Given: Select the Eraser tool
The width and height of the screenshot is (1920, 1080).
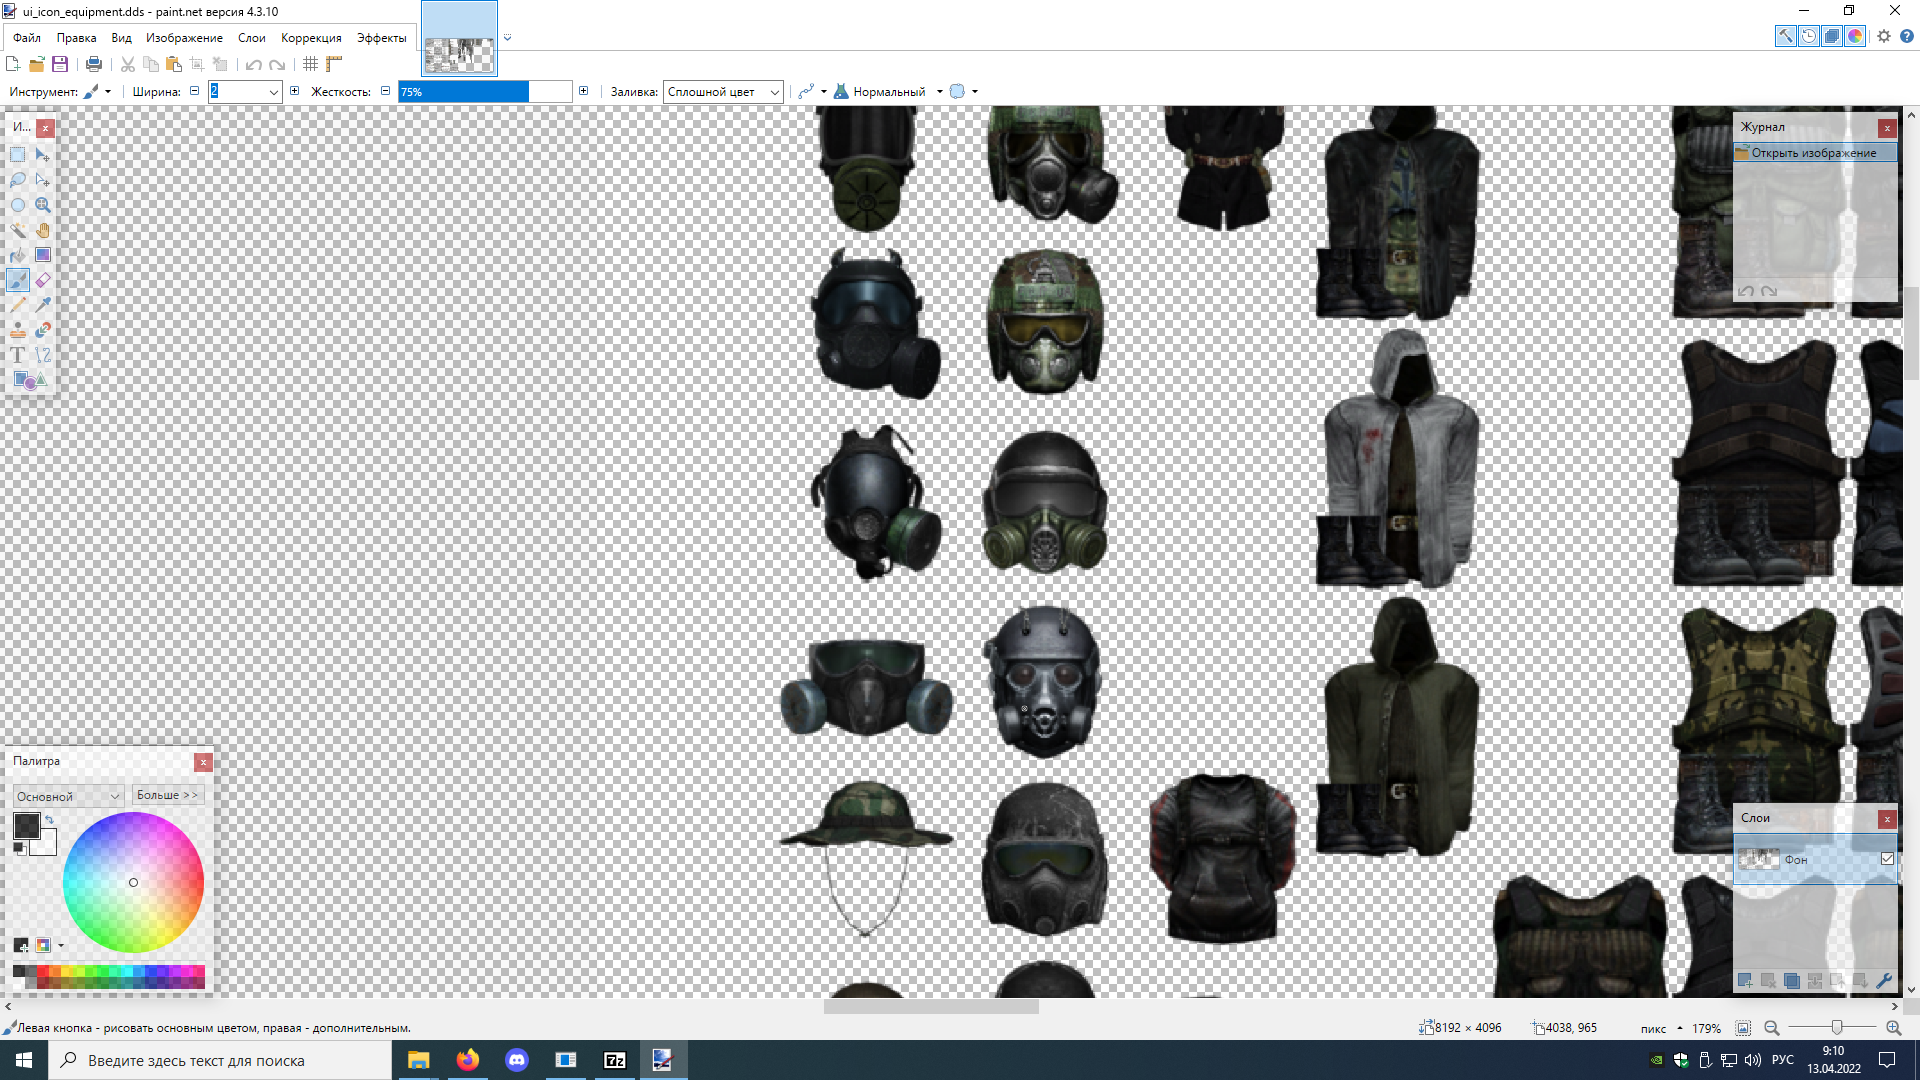Looking at the screenshot, I should pos(43,280).
